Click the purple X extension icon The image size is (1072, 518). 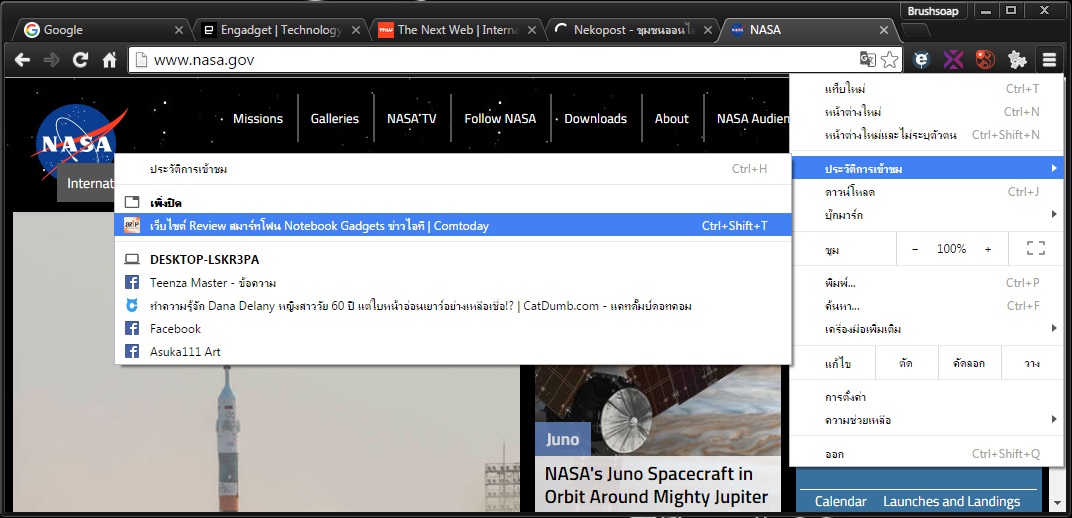click(x=953, y=60)
